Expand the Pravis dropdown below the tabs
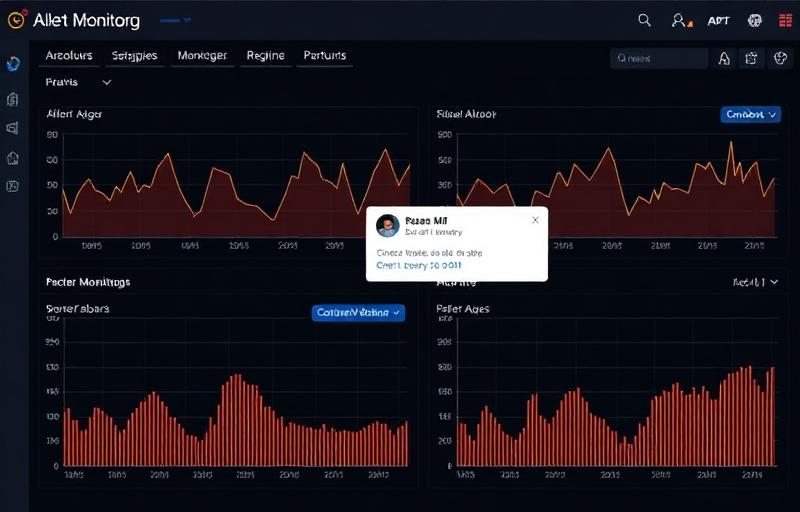The width and height of the screenshot is (800, 512). pos(79,82)
